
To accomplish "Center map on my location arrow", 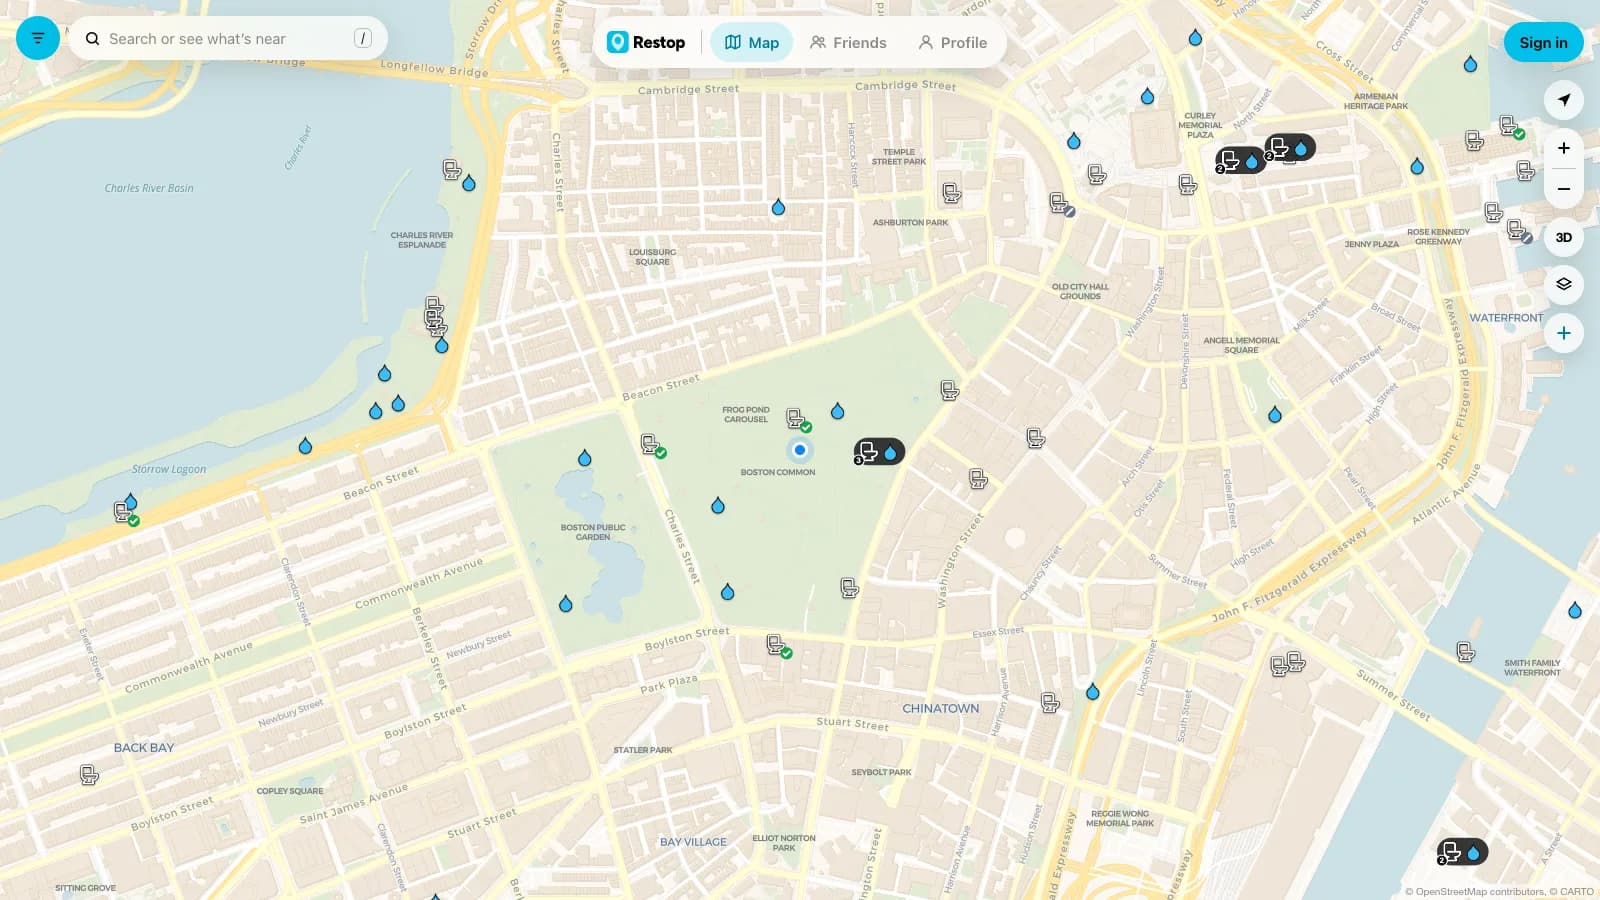I will click(x=1564, y=99).
